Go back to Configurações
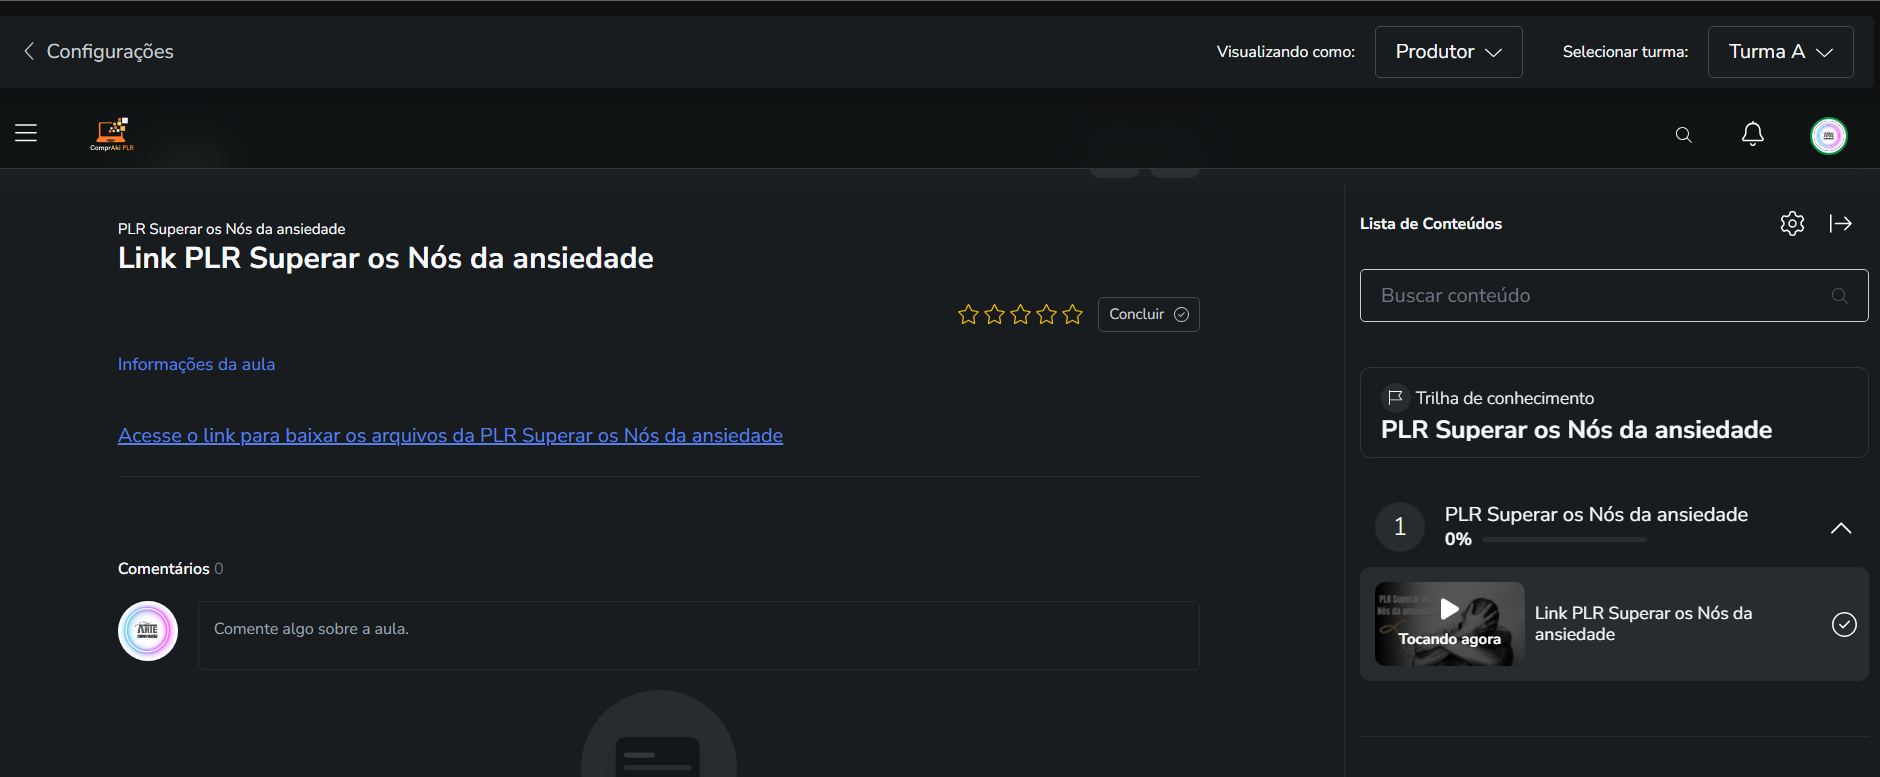 pos(98,52)
